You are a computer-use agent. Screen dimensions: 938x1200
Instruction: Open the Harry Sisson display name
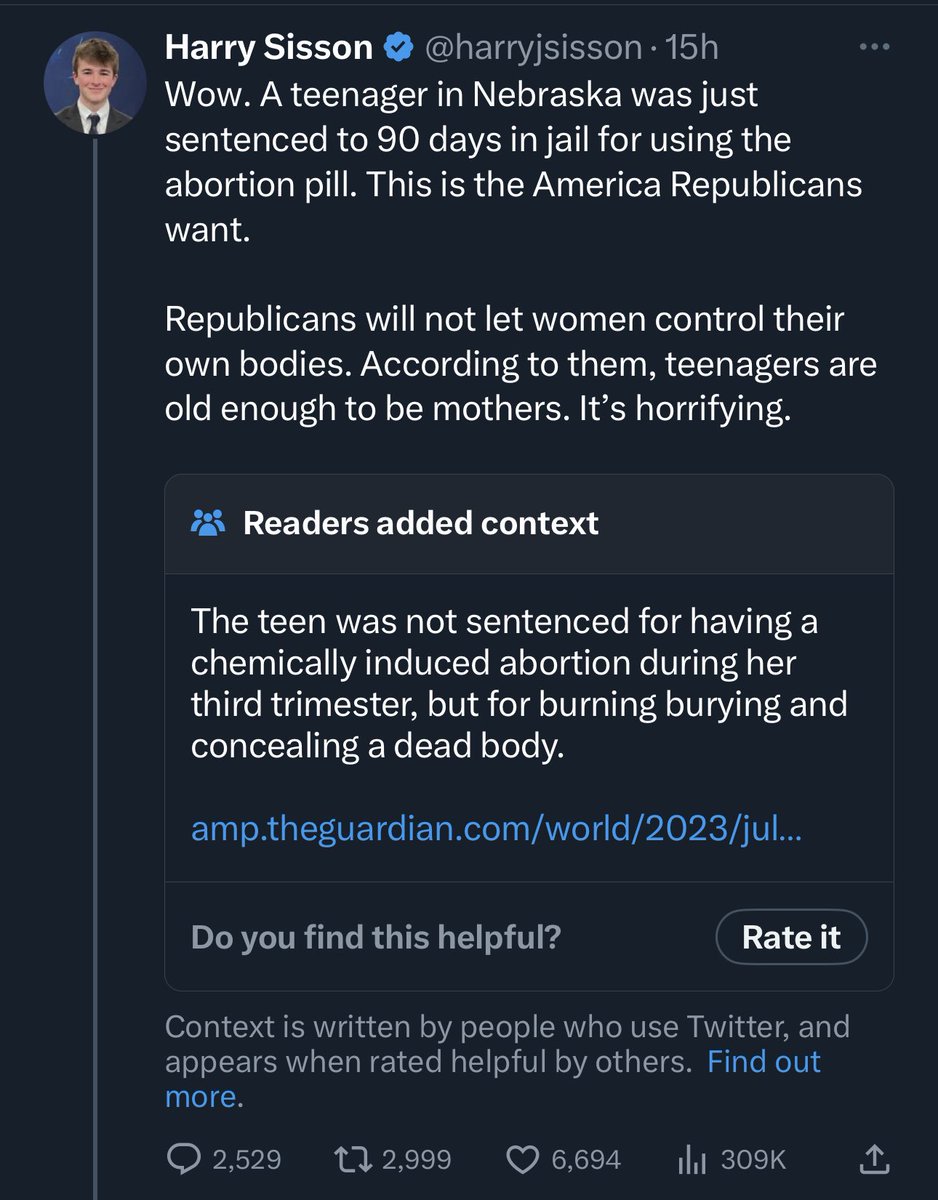pyautogui.click(x=269, y=46)
